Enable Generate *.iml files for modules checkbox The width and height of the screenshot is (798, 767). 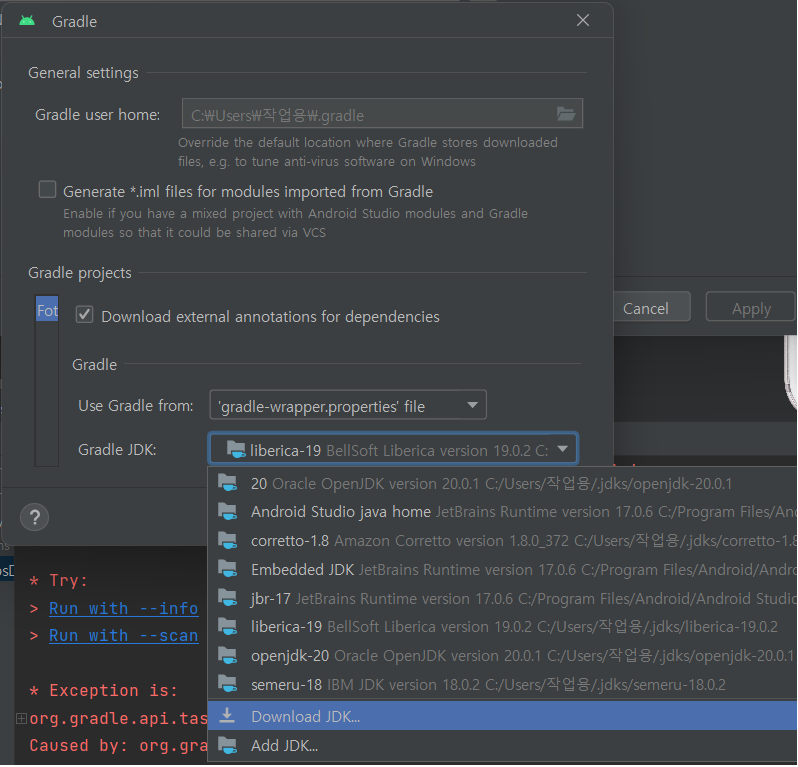pyautogui.click(x=47, y=190)
